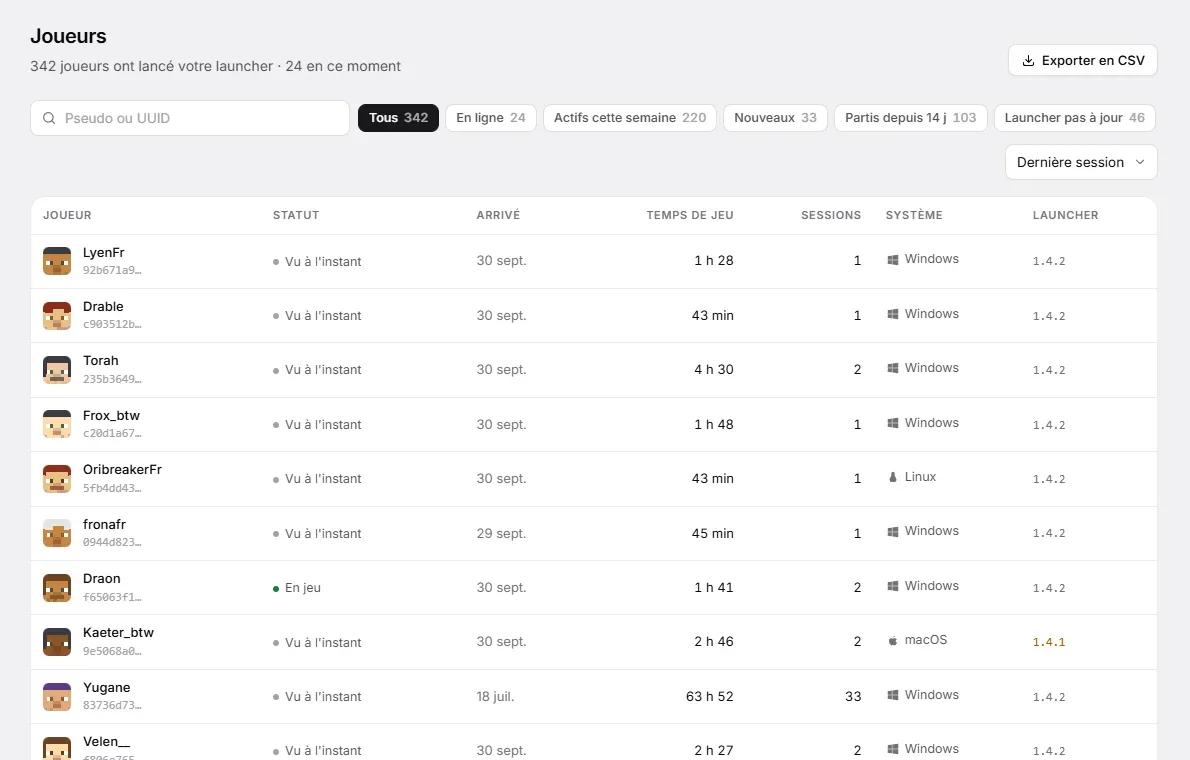Click the LAUNCHER column header
Screen dimensions: 1190x760
click(1066, 216)
